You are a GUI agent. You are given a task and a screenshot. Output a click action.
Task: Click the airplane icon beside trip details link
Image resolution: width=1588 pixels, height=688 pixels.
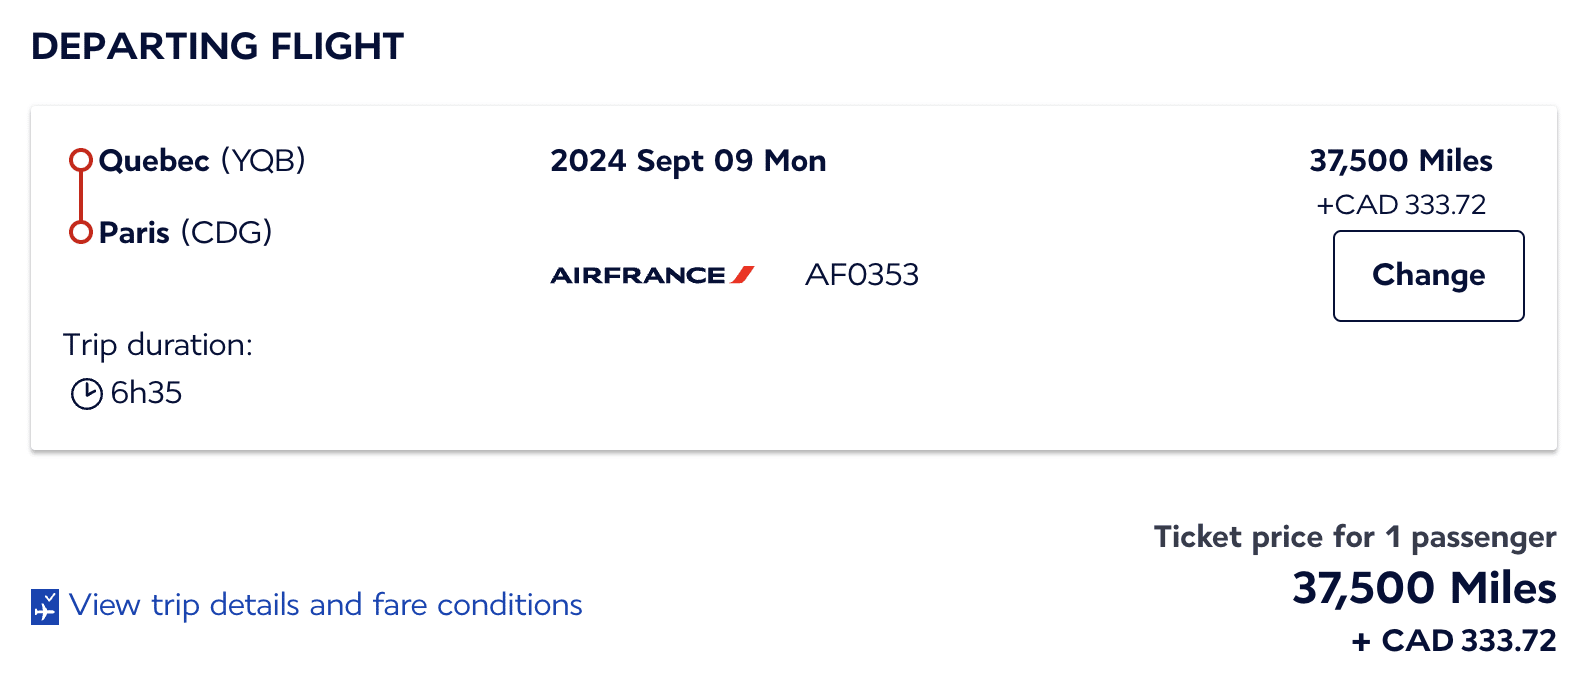(45, 606)
